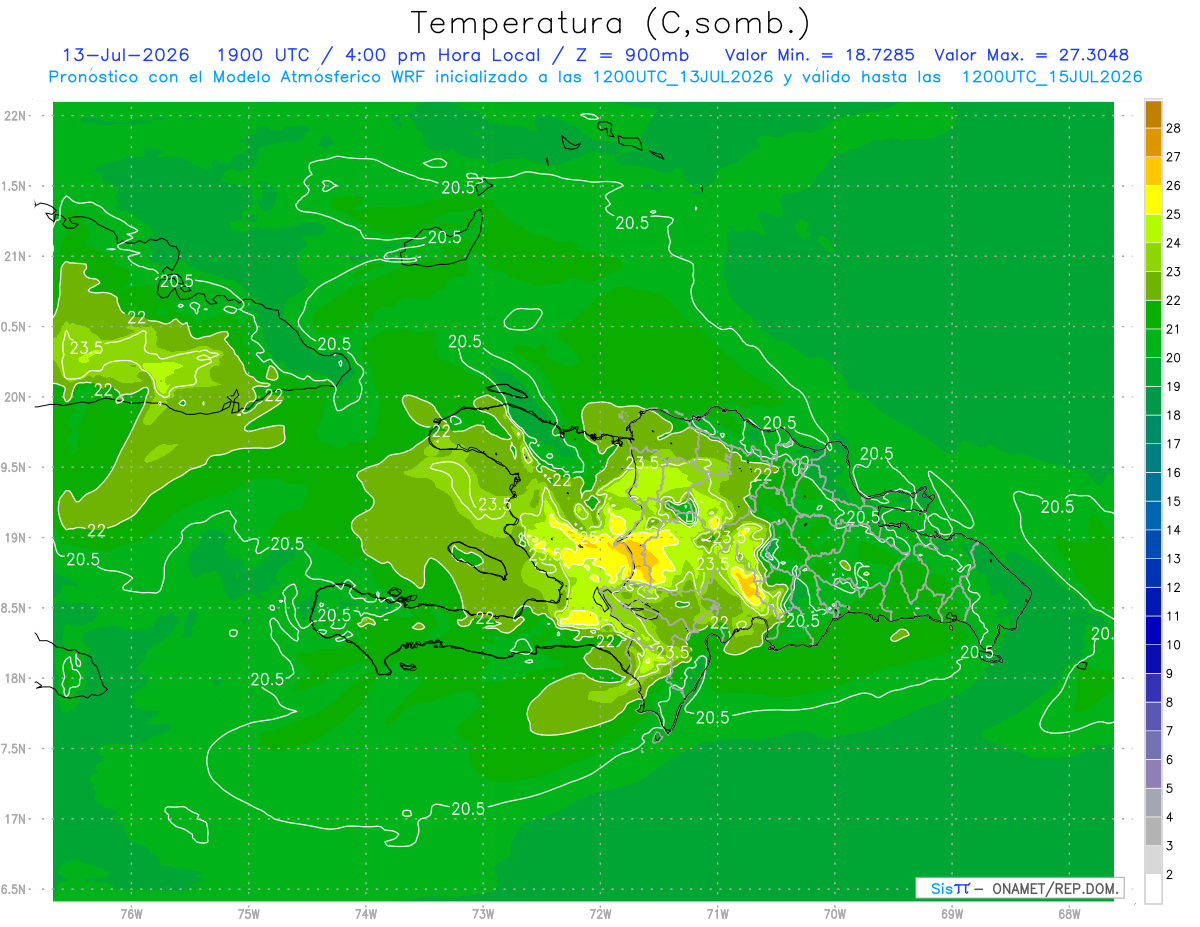The height and width of the screenshot is (927, 1200).
Task: Click the '2' label on the color scale
Action: 1171,874
